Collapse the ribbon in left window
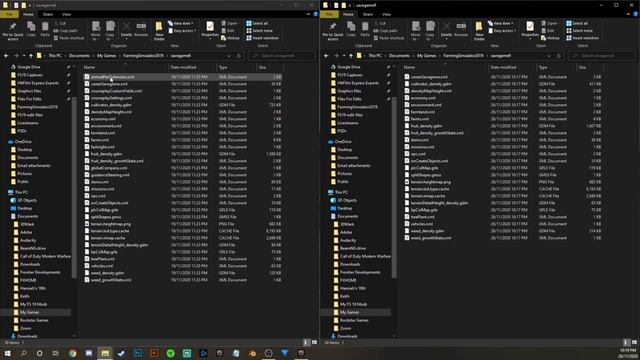The width and height of the screenshot is (640, 360). (308, 14)
